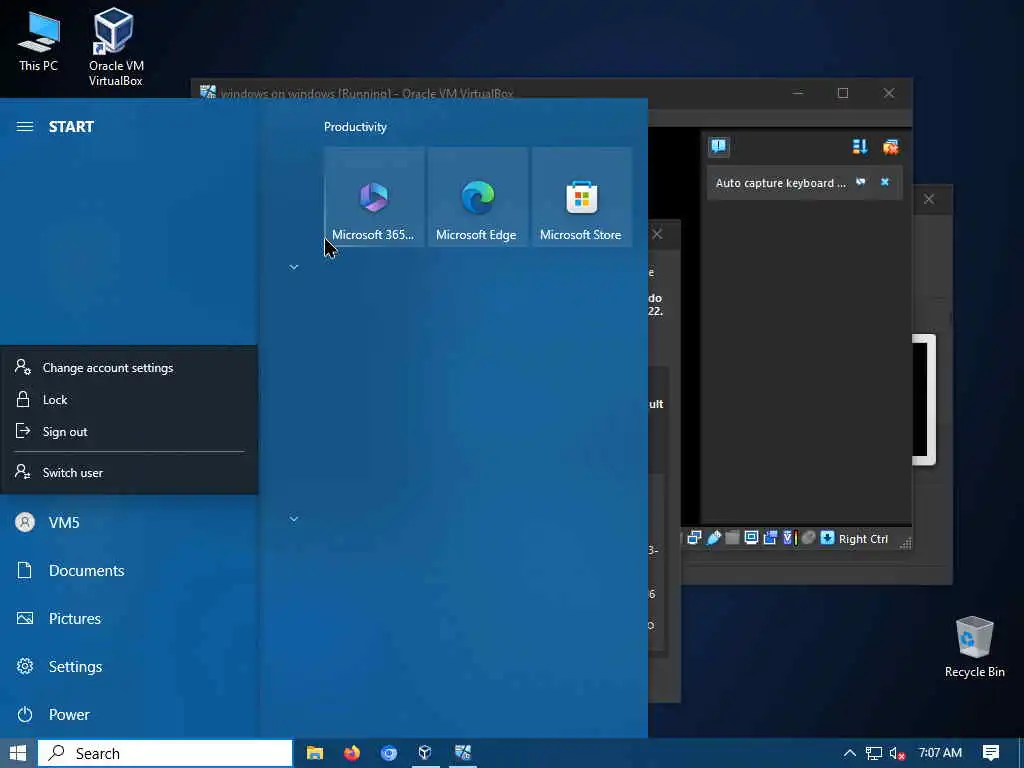Click the Power option in Start

pyautogui.click(x=129, y=714)
